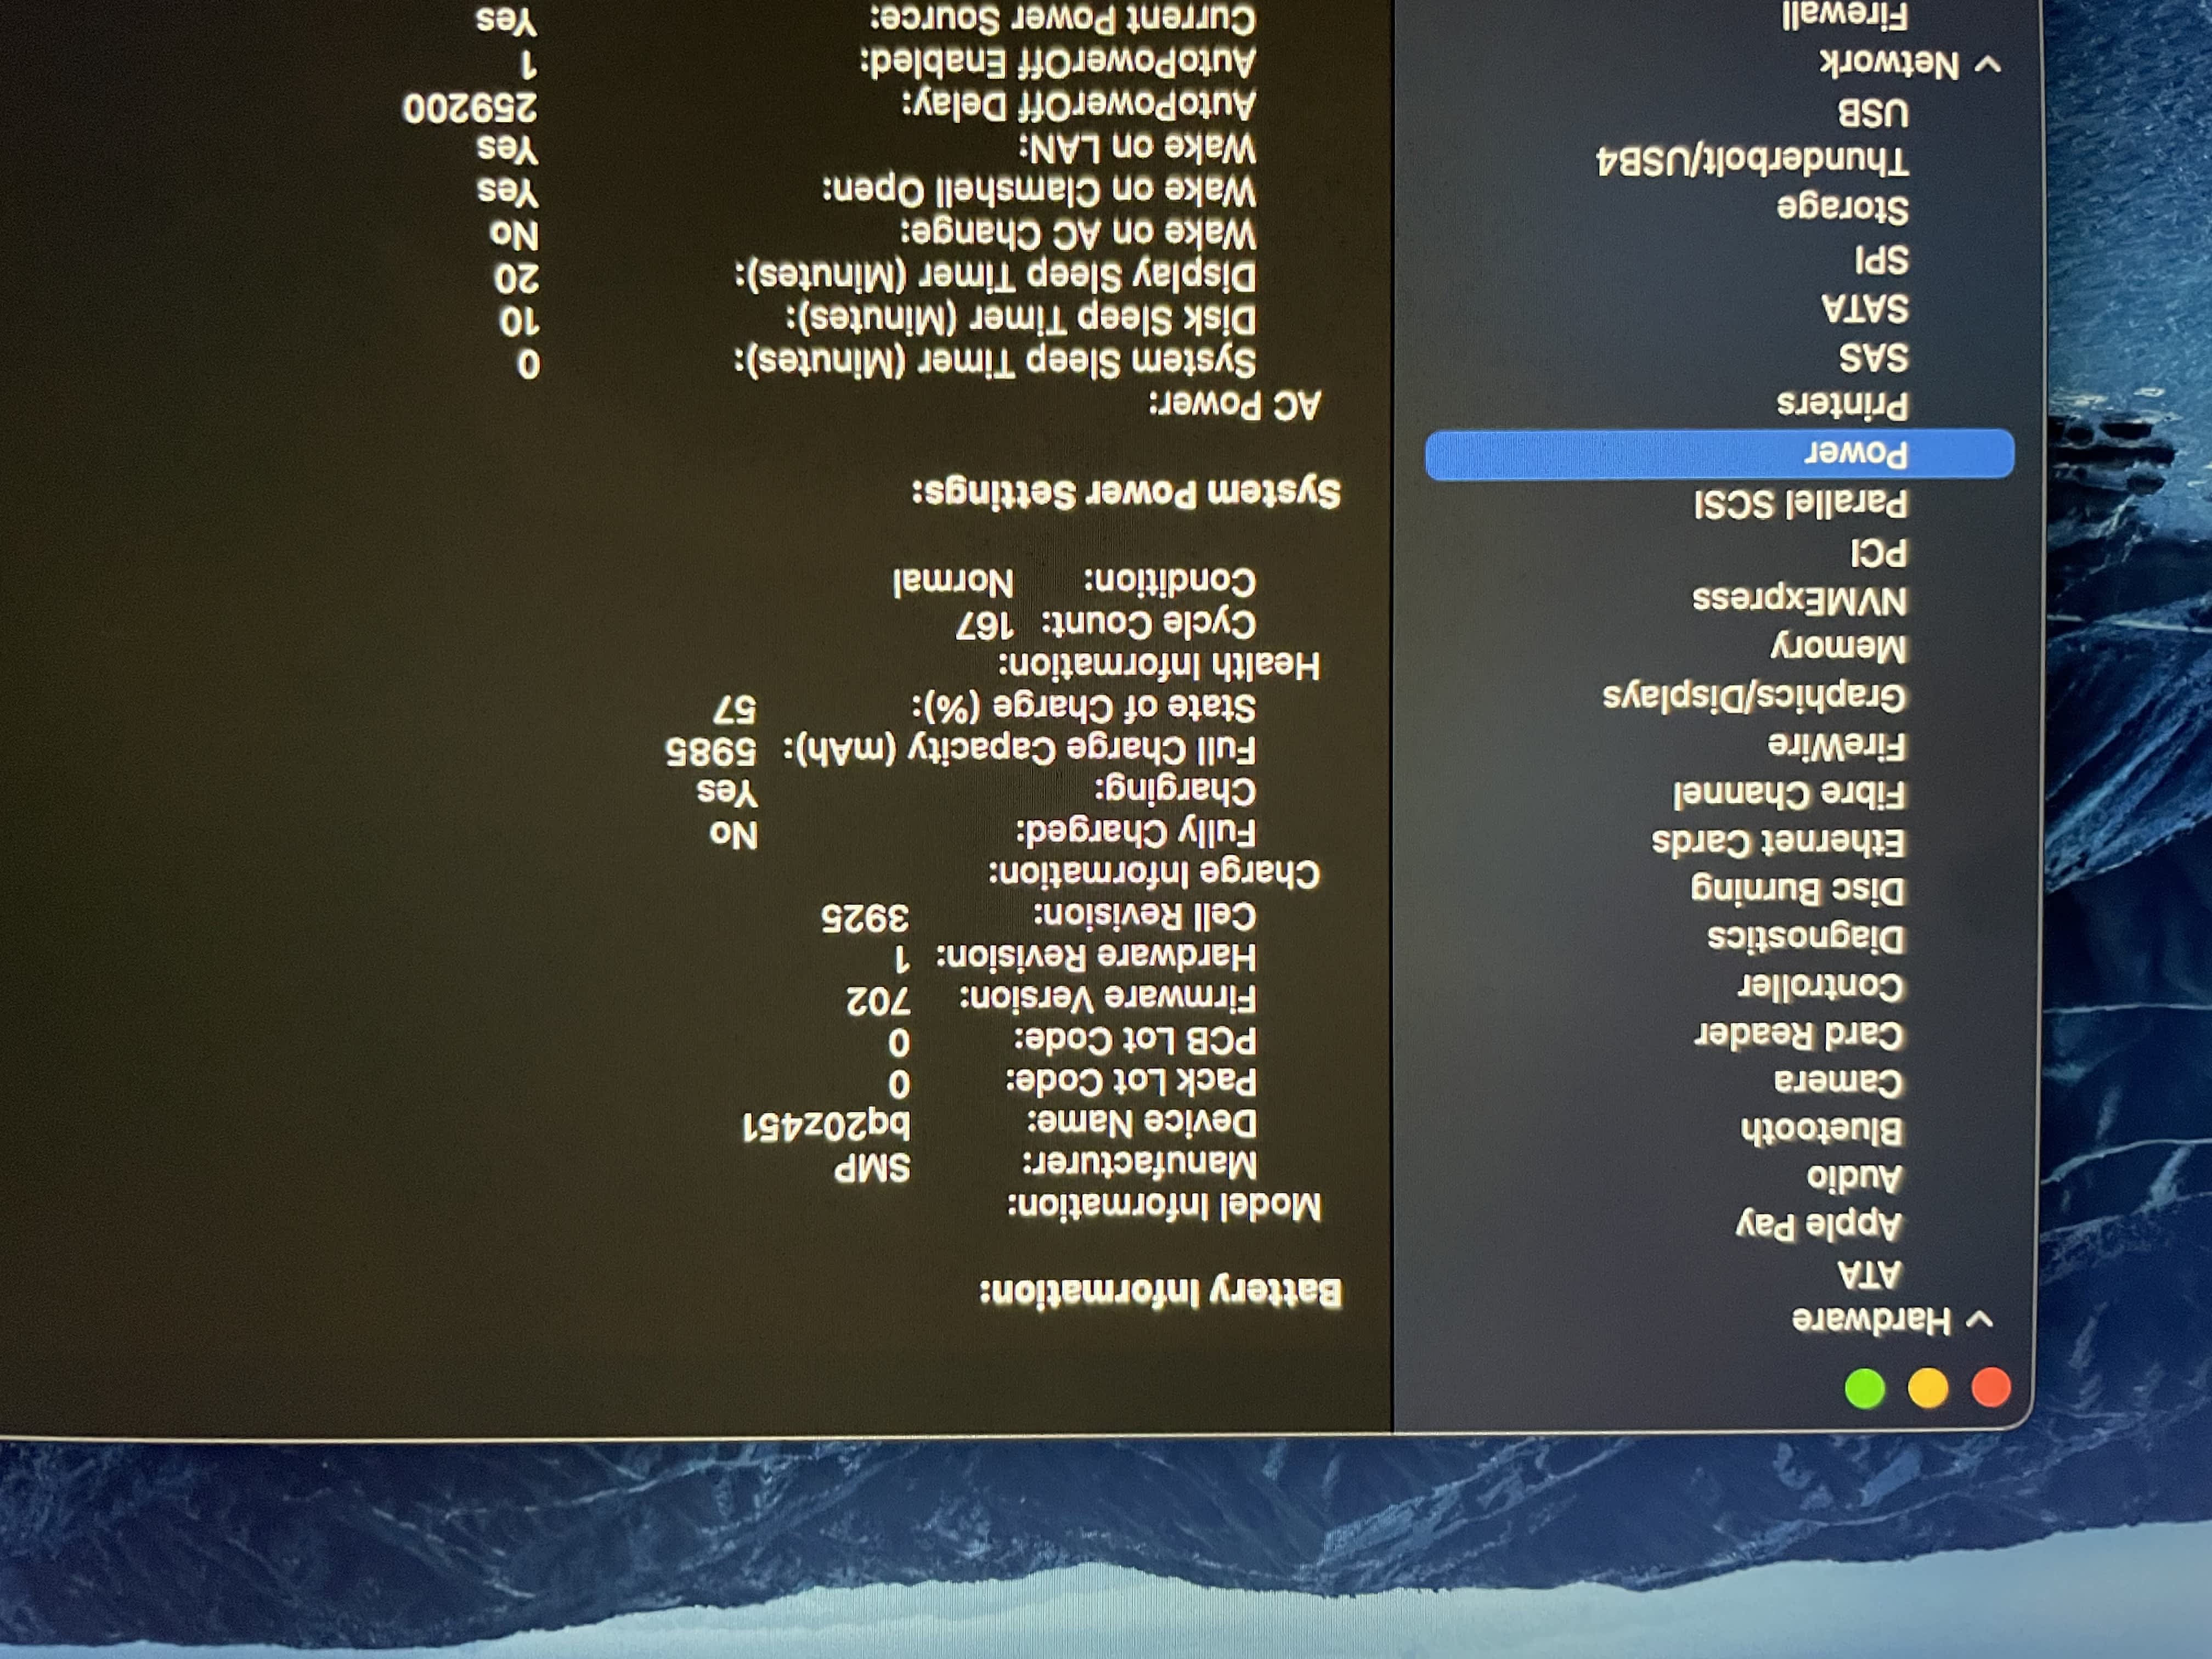Click the green zoom window button
2212x1659 pixels.
click(1865, 1388)
